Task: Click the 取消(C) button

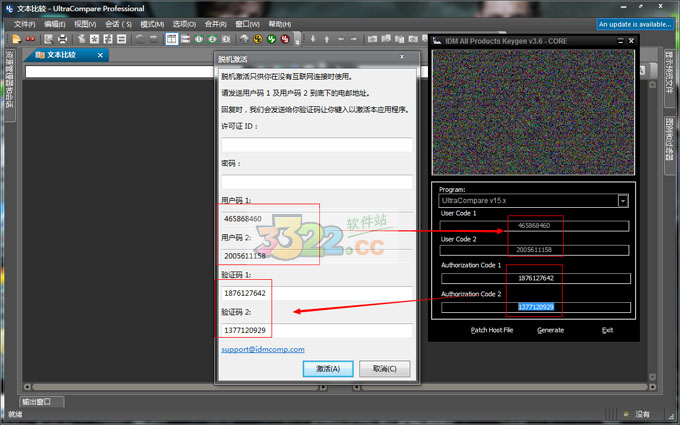Action: [x=385, y=368]
